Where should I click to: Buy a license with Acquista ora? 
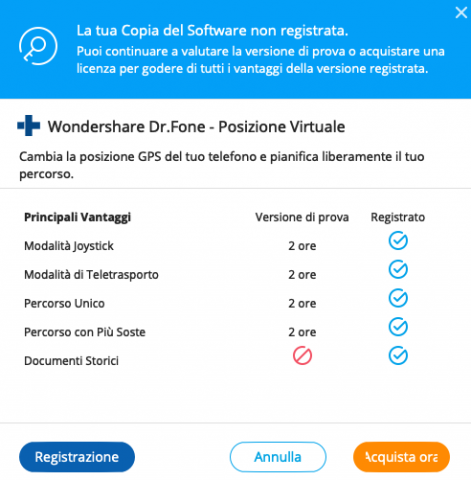[x=401, y=457]
